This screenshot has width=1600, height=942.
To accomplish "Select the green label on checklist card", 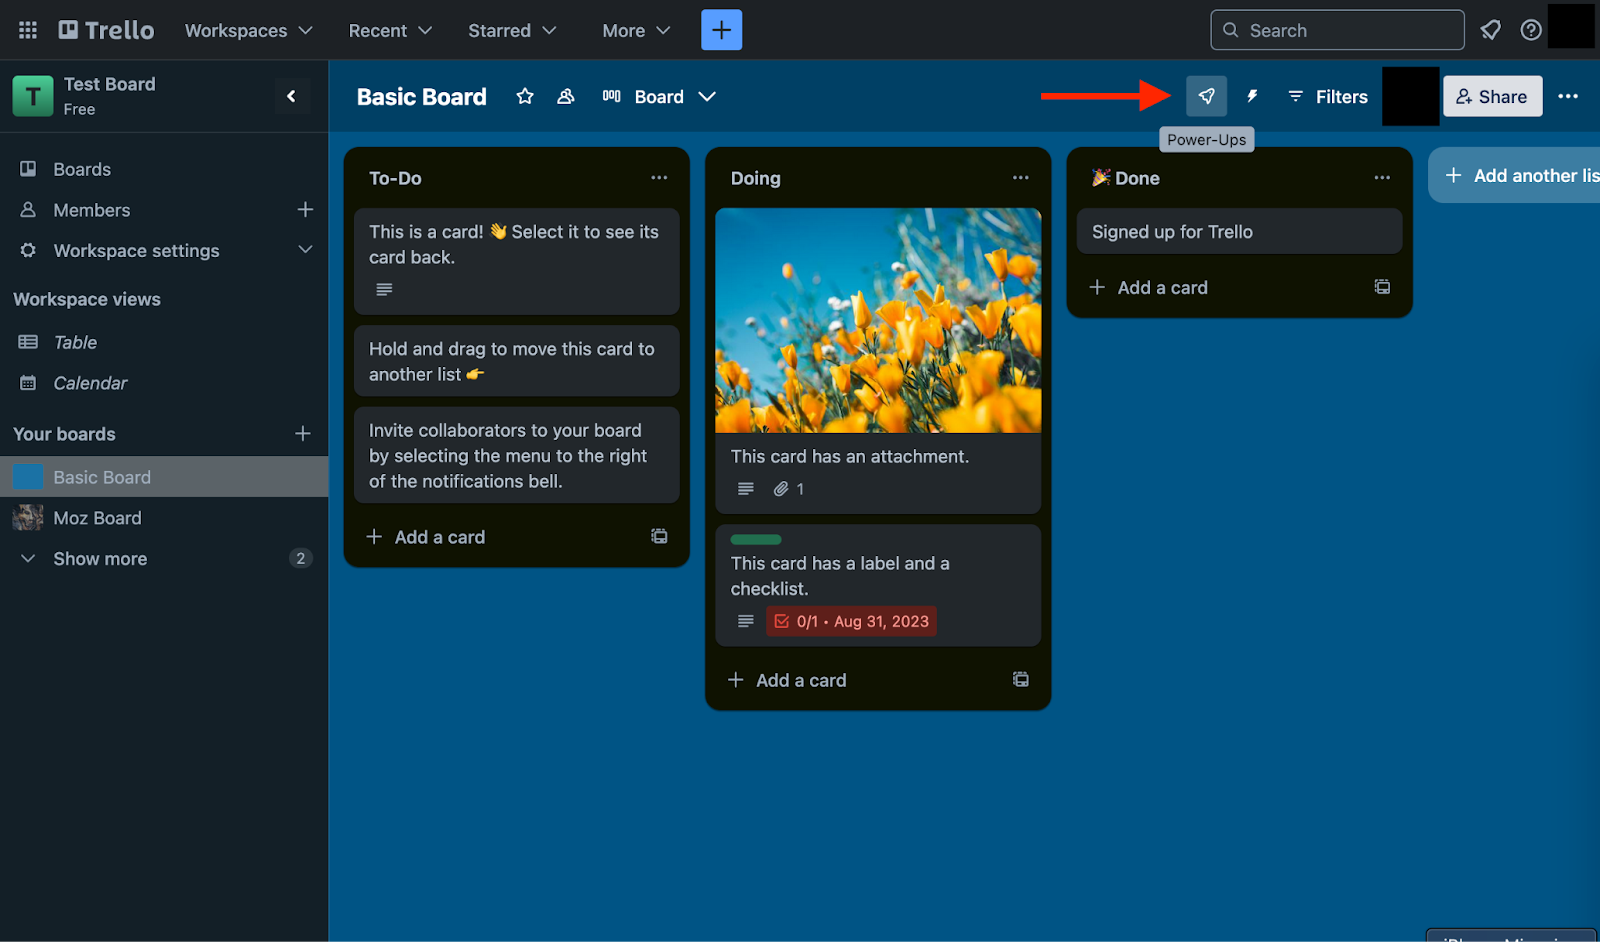I will [756, 540].
